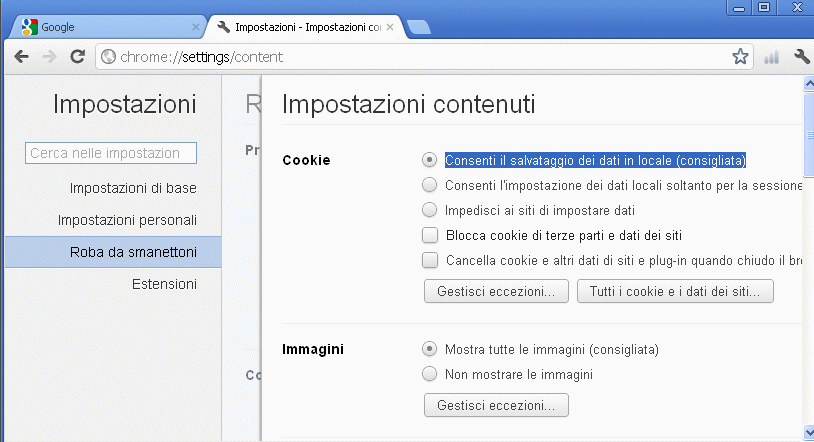This screenshot has width=814, height=442.
Task: Click the 'Cerca nelle impostazioni' search field
Action: click(111, 153)
